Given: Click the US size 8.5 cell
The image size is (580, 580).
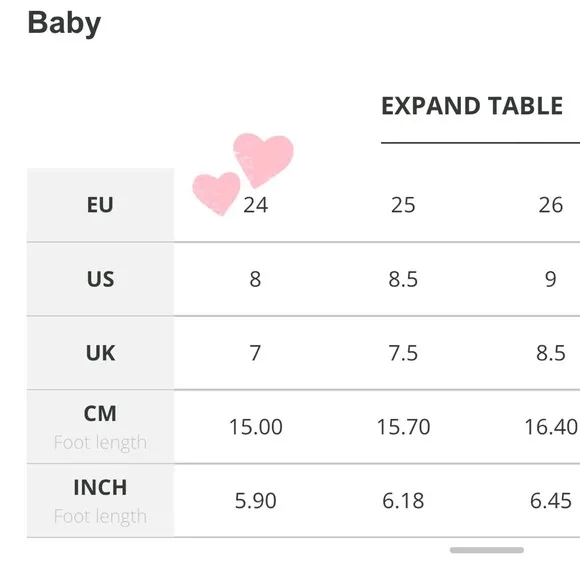Looking at the screenshot, I should coord(403,279).
